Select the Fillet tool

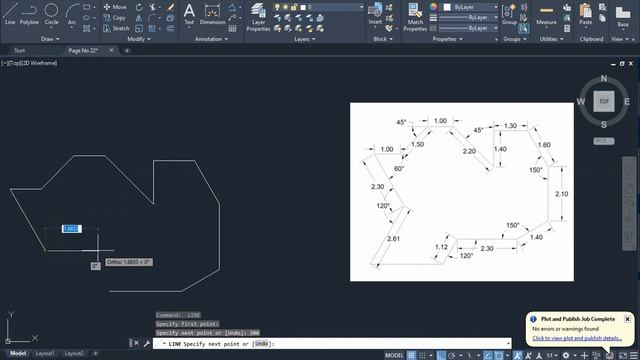coord(152,18)
